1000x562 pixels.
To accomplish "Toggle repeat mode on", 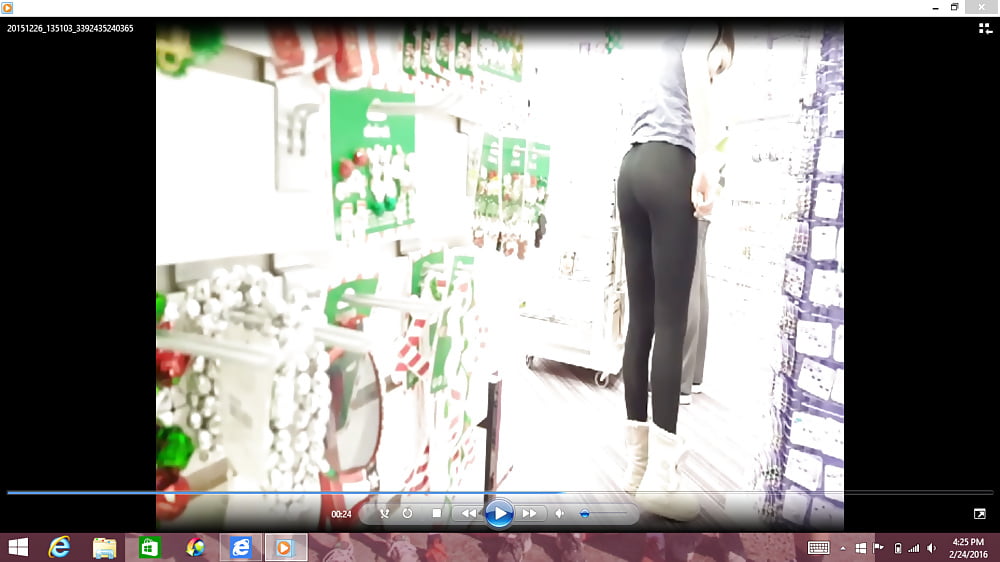I will tap(408, 513).
